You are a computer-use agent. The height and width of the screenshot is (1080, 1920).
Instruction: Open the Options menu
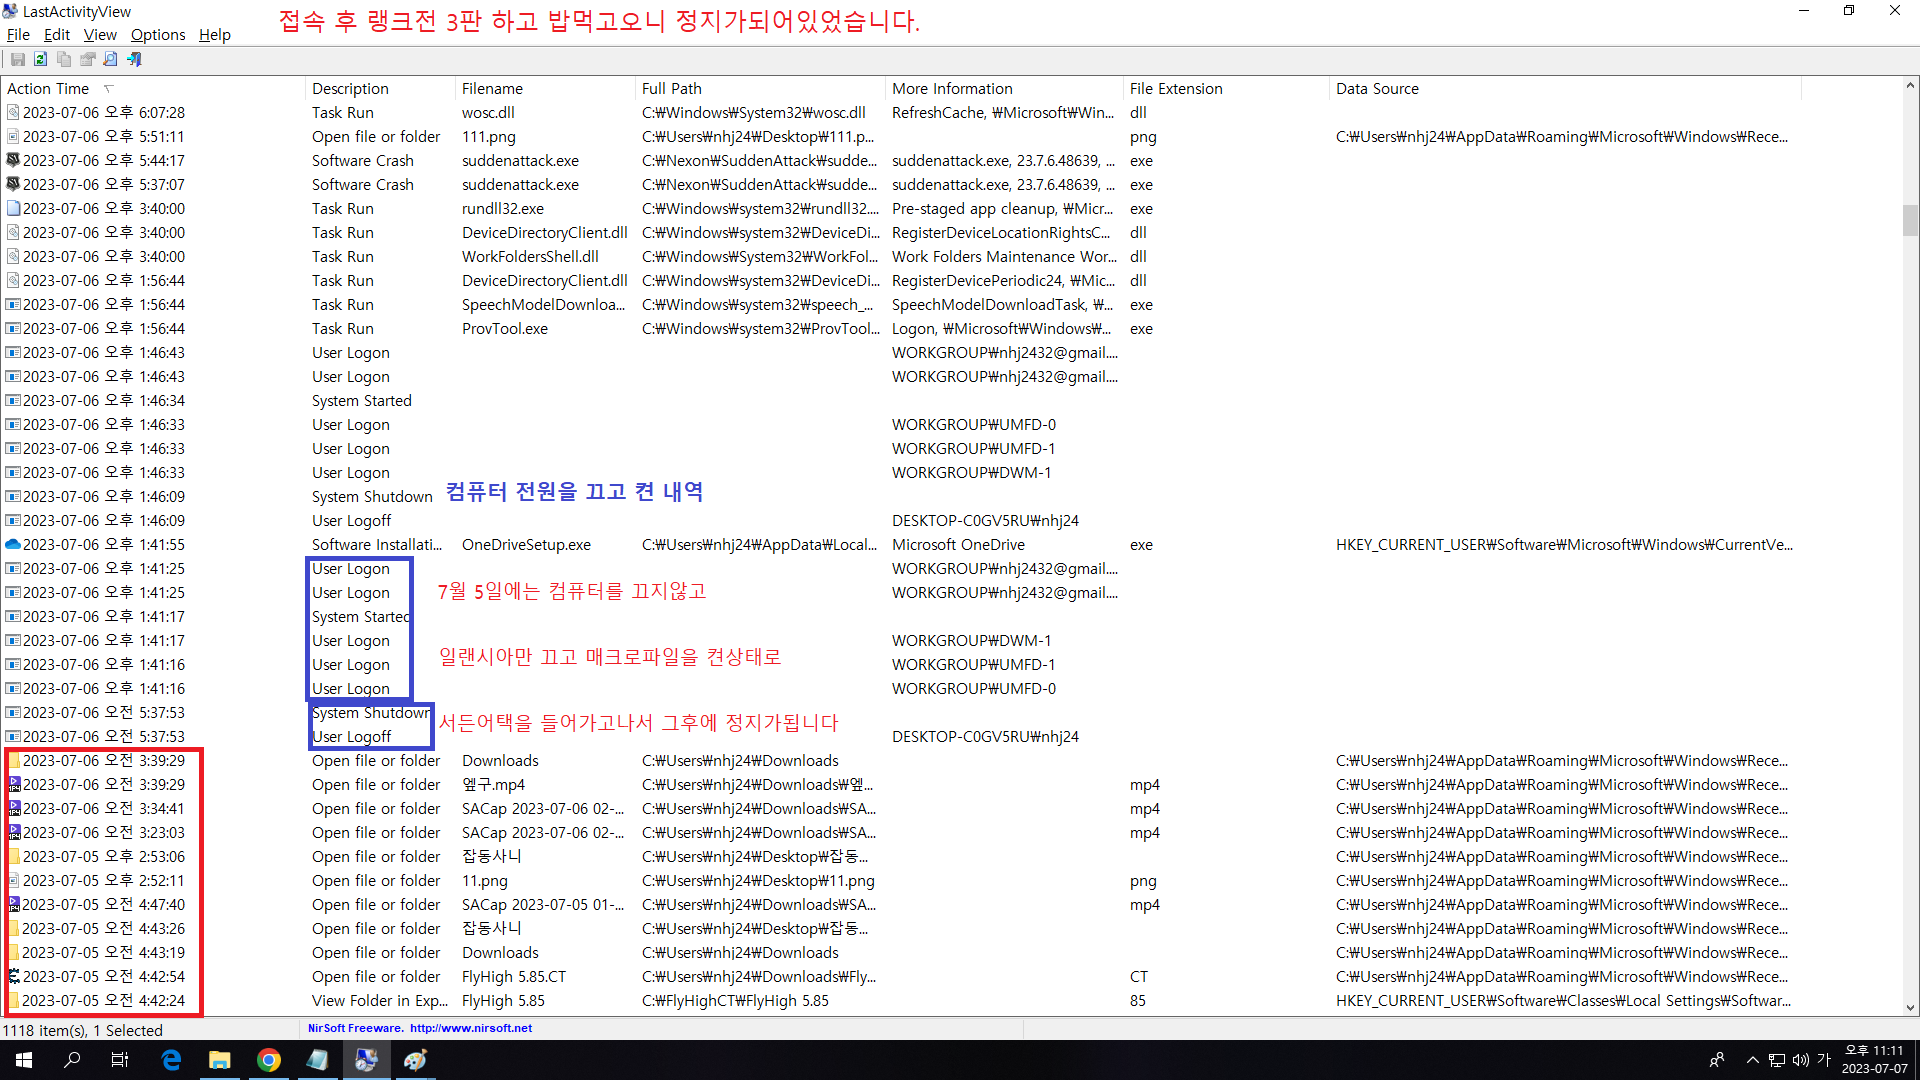click(158, 35)
